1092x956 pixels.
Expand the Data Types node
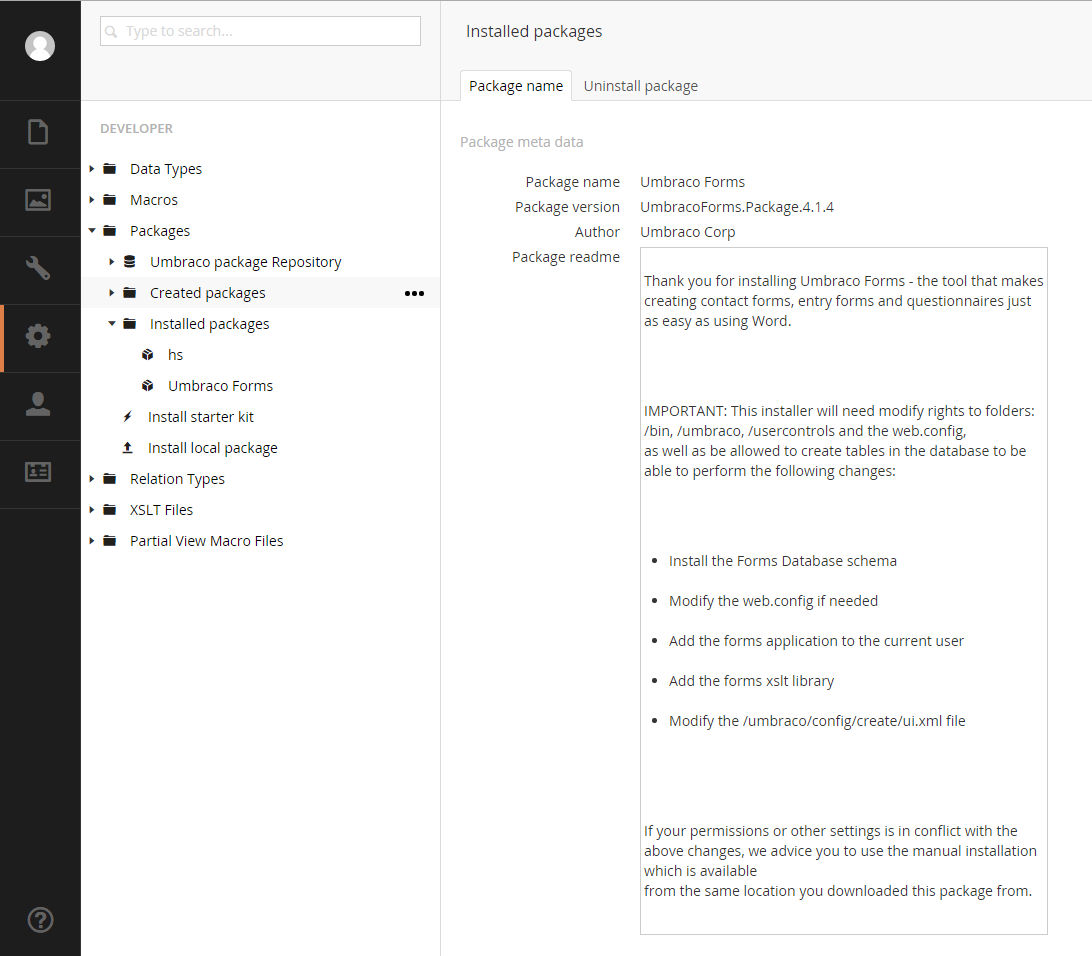pos(91,169)
